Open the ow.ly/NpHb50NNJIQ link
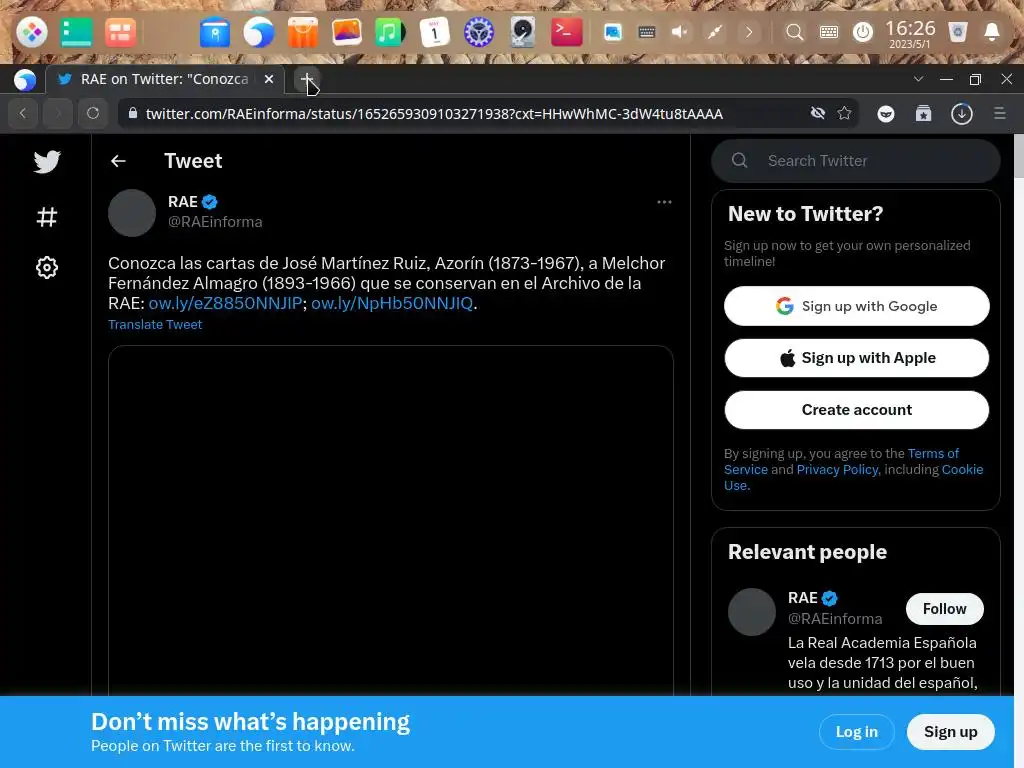The height and width of the screenshot is (768, 1024). click(392, 303)
